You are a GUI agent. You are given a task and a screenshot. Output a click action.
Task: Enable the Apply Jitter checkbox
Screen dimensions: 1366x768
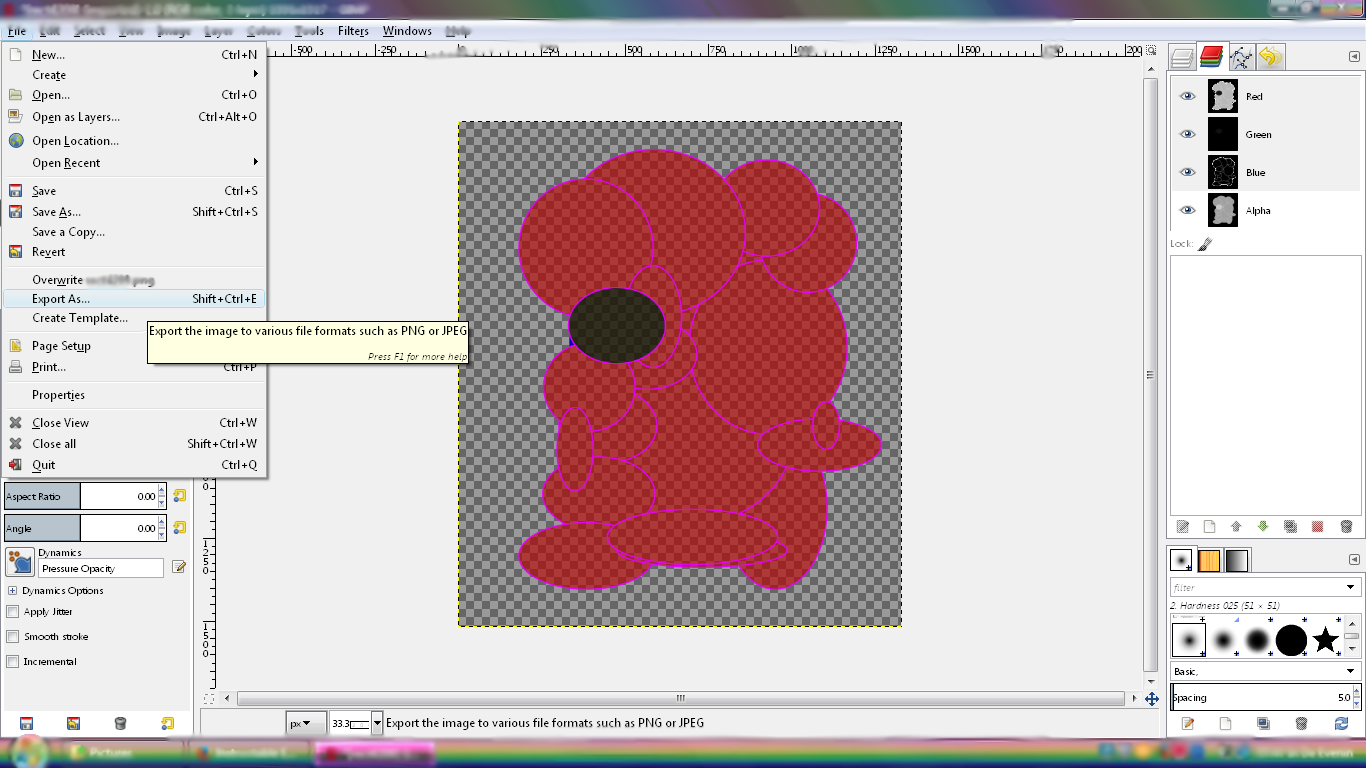coord(13,612)
